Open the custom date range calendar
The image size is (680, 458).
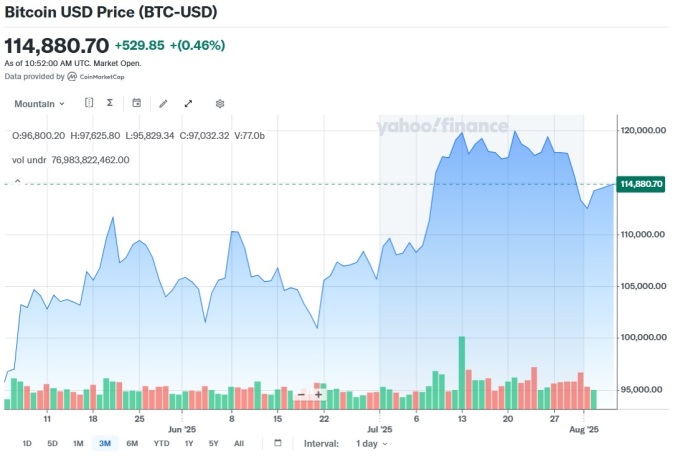tap(277, 443)
